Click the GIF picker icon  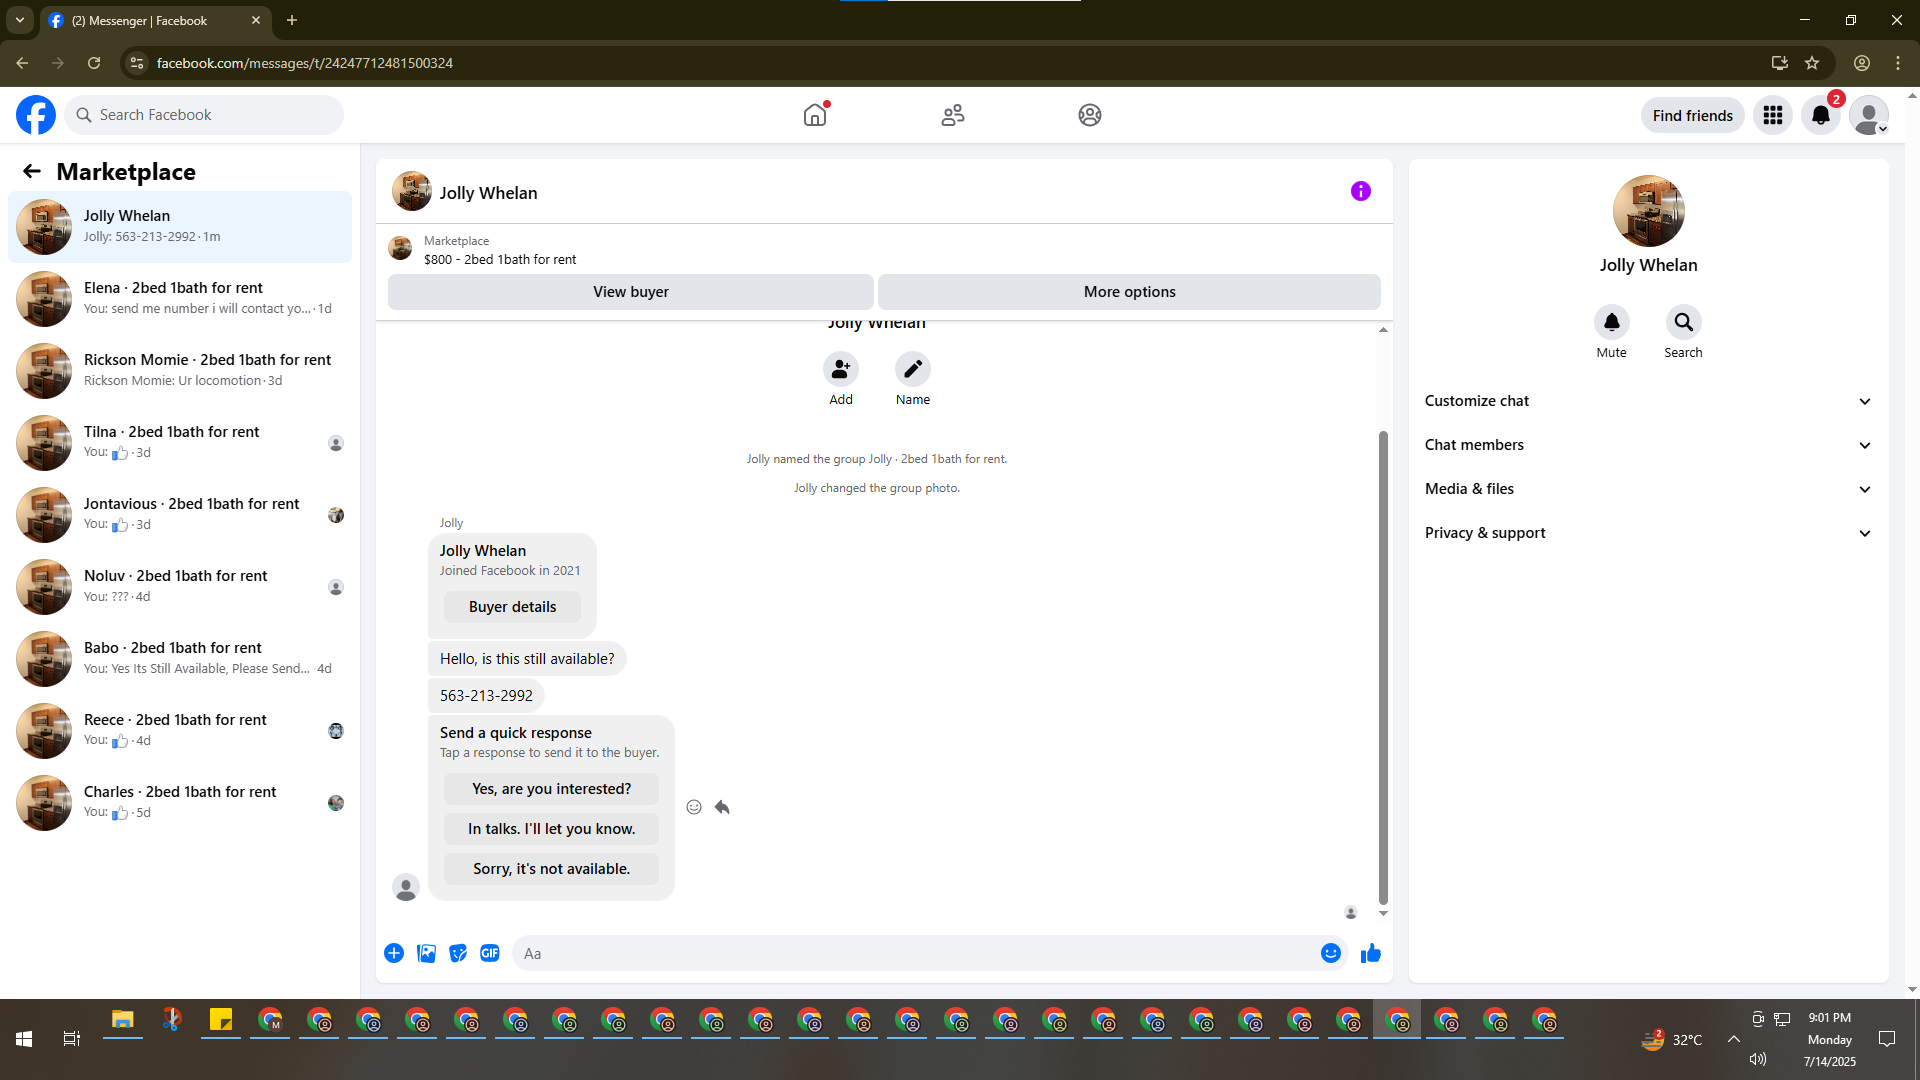(489, 953)
